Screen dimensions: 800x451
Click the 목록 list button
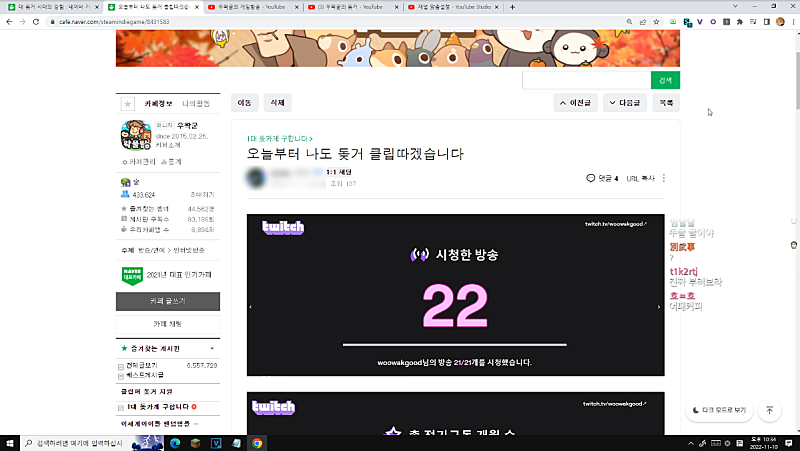[x=666, y=103]
